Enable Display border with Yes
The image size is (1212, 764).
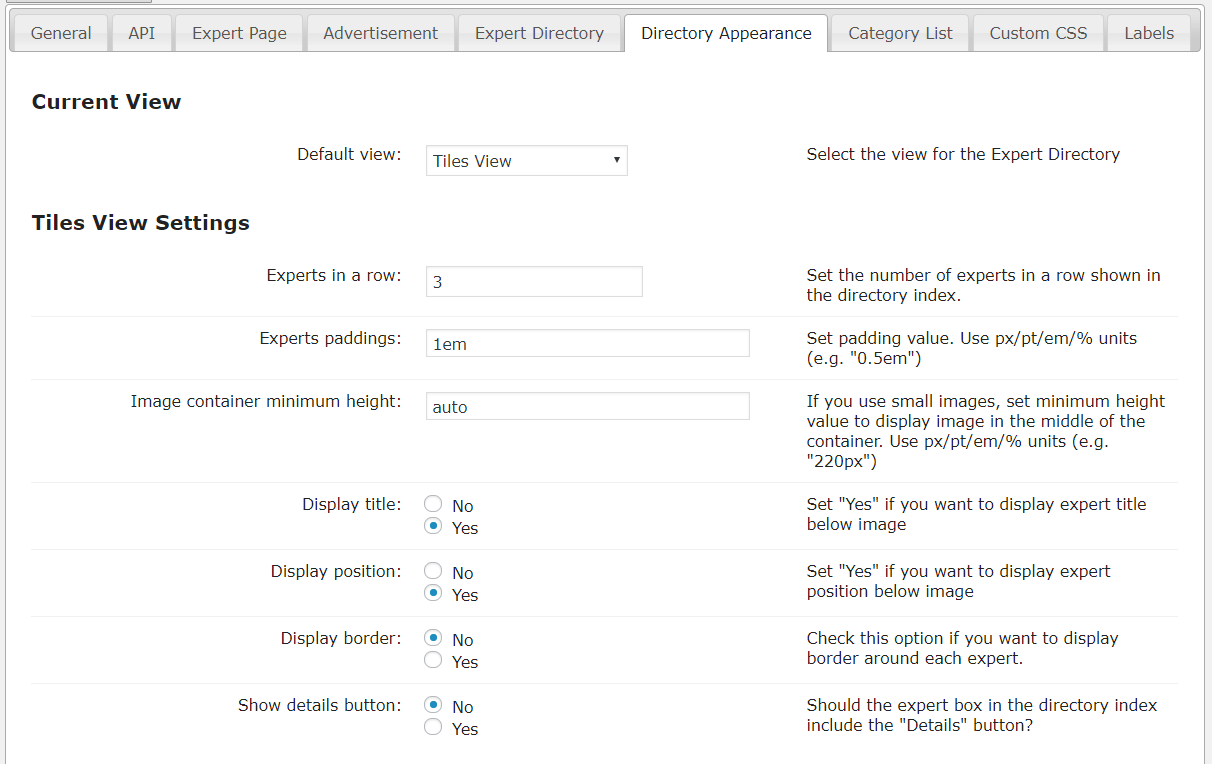(x=434, y=660)
